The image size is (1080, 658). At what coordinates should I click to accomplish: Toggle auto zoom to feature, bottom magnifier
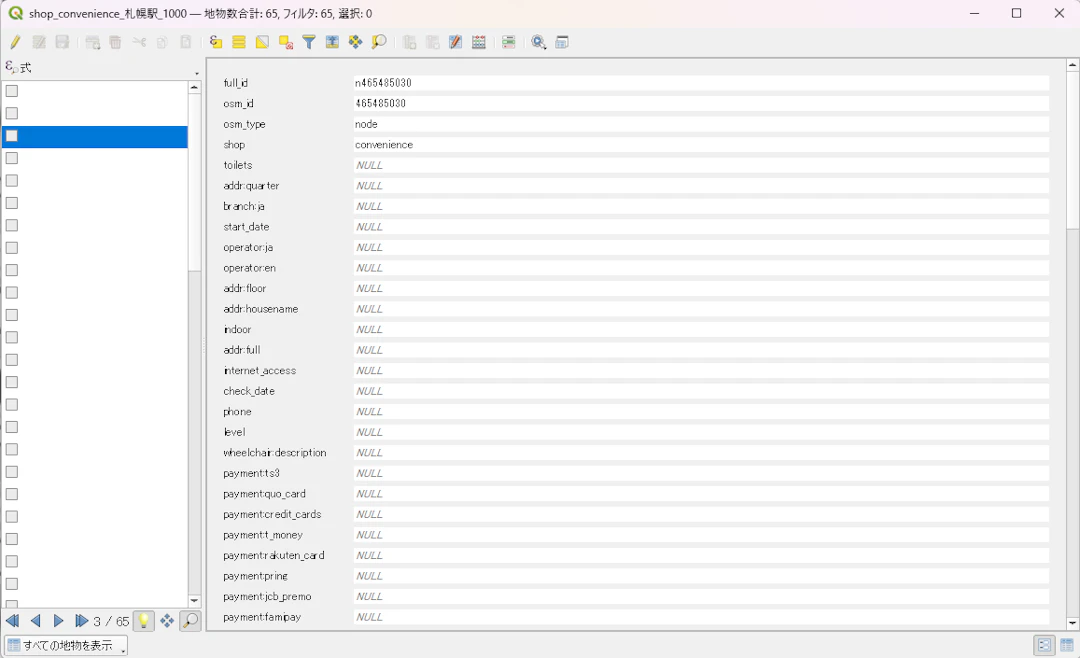(x=190, y=621)
